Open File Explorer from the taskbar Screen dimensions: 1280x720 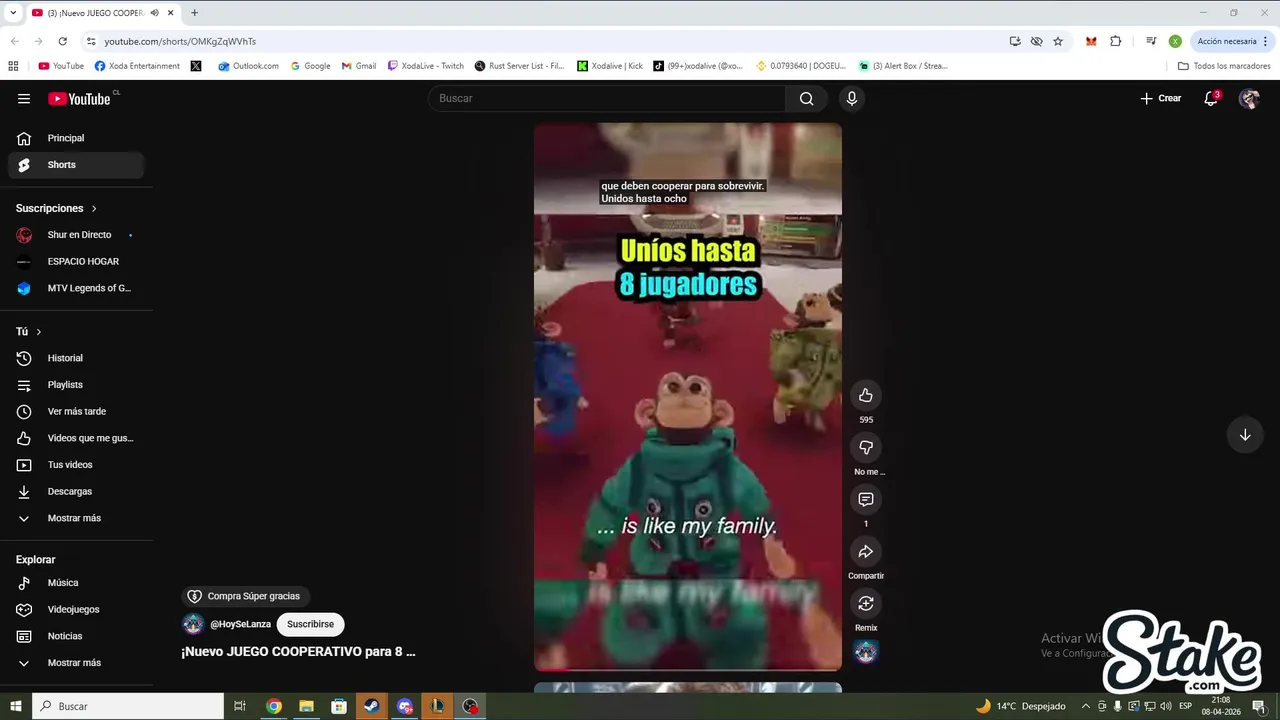pyautogui.click(x=306, y=706)
